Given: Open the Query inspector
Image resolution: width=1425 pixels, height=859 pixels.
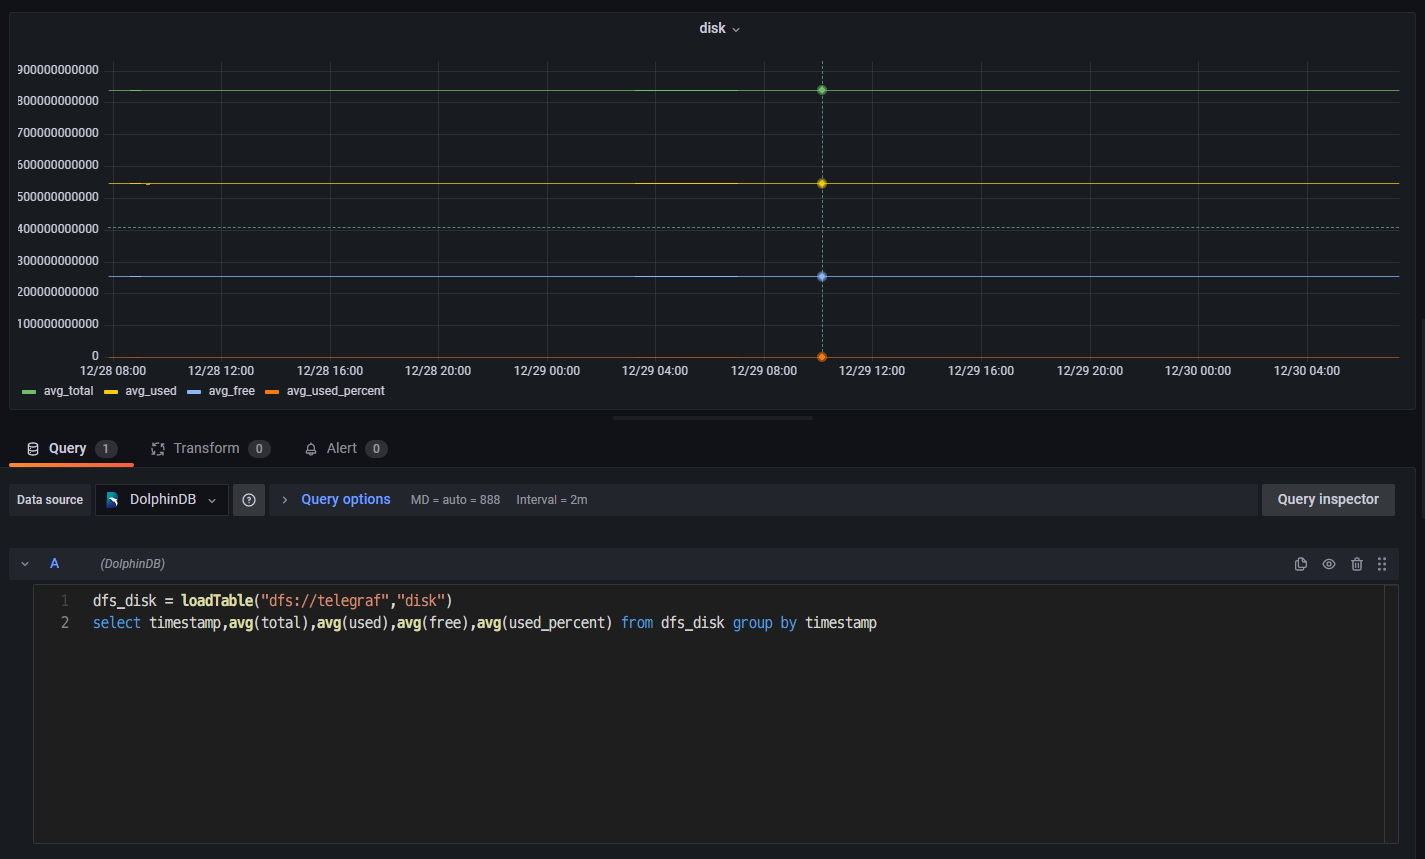Looking at the screenshot, I should (1327, 500).
